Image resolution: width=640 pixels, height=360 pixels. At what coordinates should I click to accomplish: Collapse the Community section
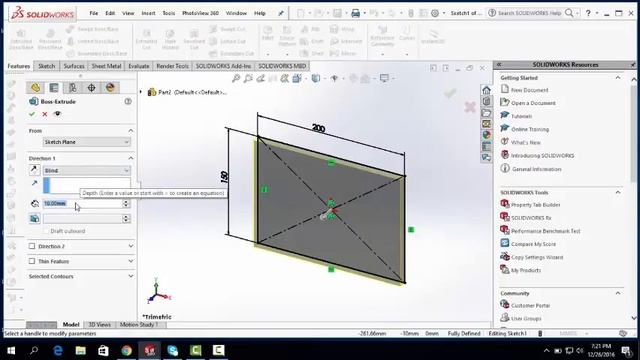618,293
